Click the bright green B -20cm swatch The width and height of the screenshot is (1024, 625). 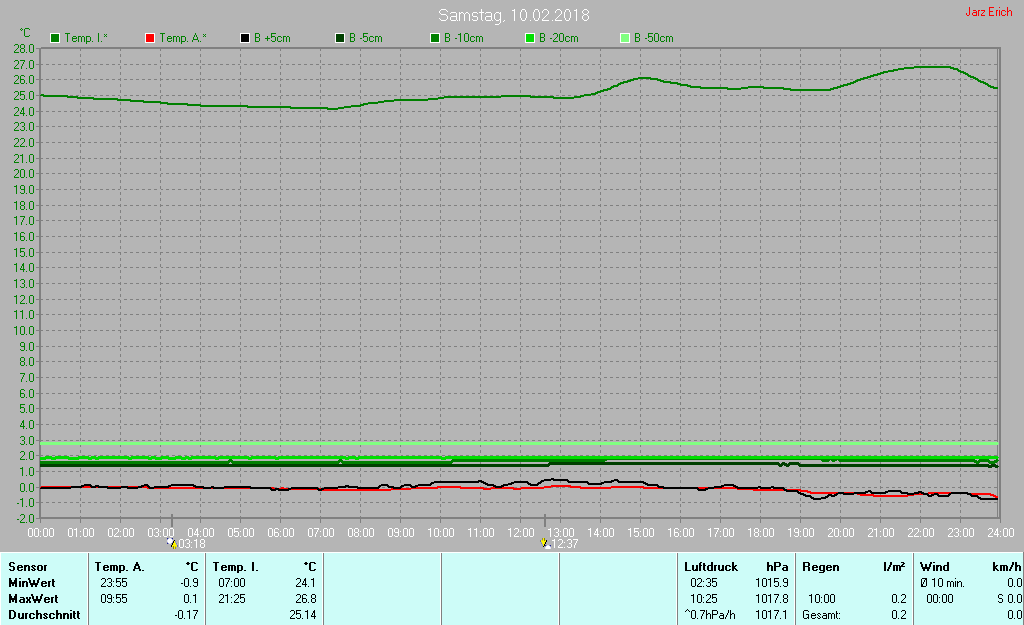tap(530, 38)
